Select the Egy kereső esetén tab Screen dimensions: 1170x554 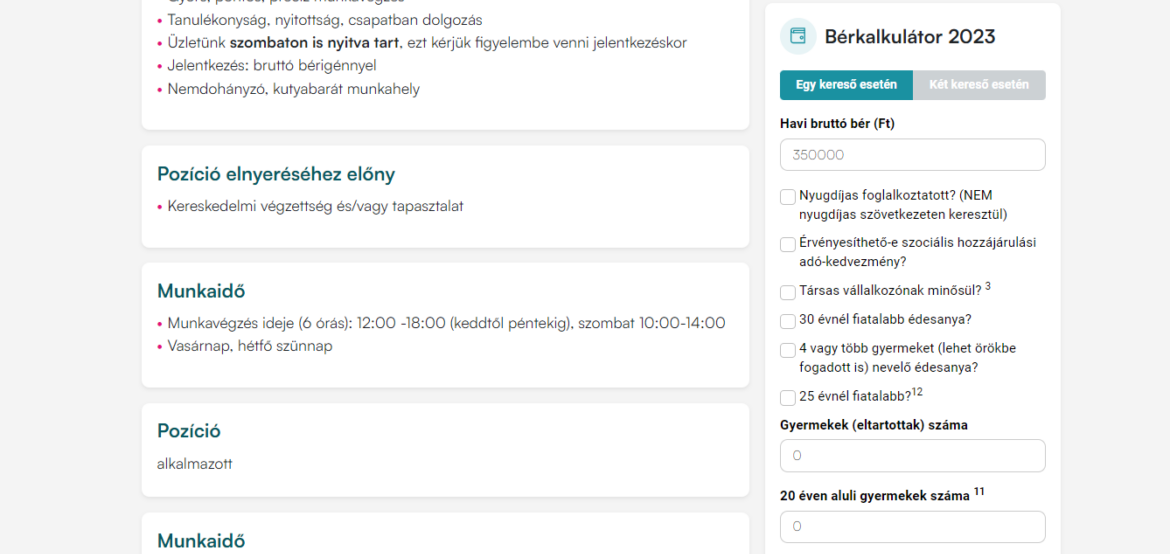coord(846,85)
